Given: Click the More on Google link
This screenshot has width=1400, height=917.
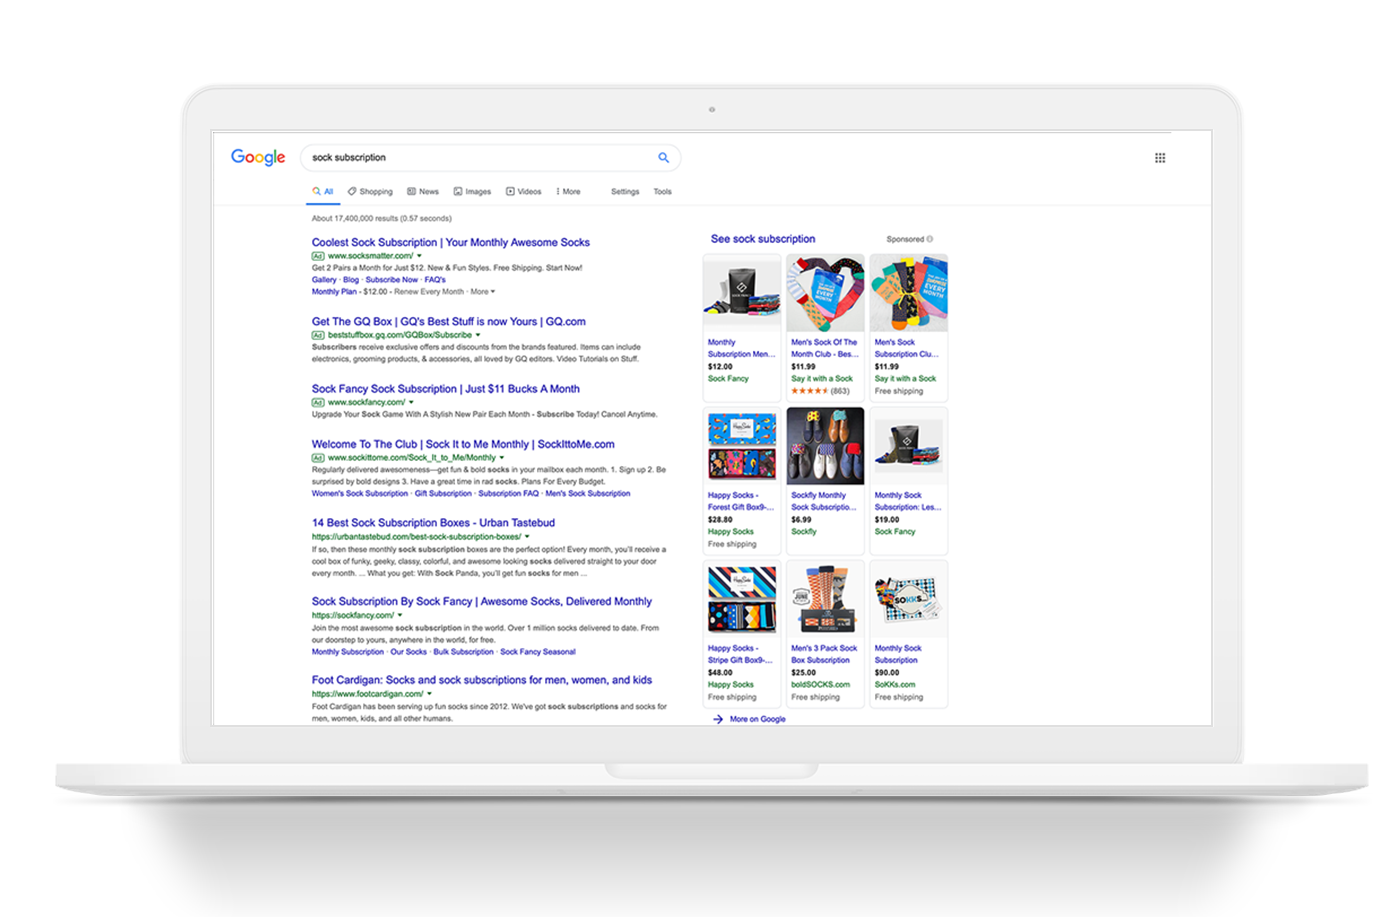Looking at the screenshot, I should 757,719.
